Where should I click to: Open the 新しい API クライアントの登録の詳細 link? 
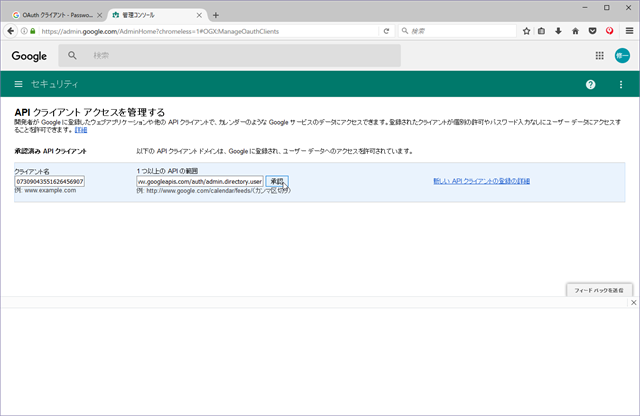pos(481,181)
